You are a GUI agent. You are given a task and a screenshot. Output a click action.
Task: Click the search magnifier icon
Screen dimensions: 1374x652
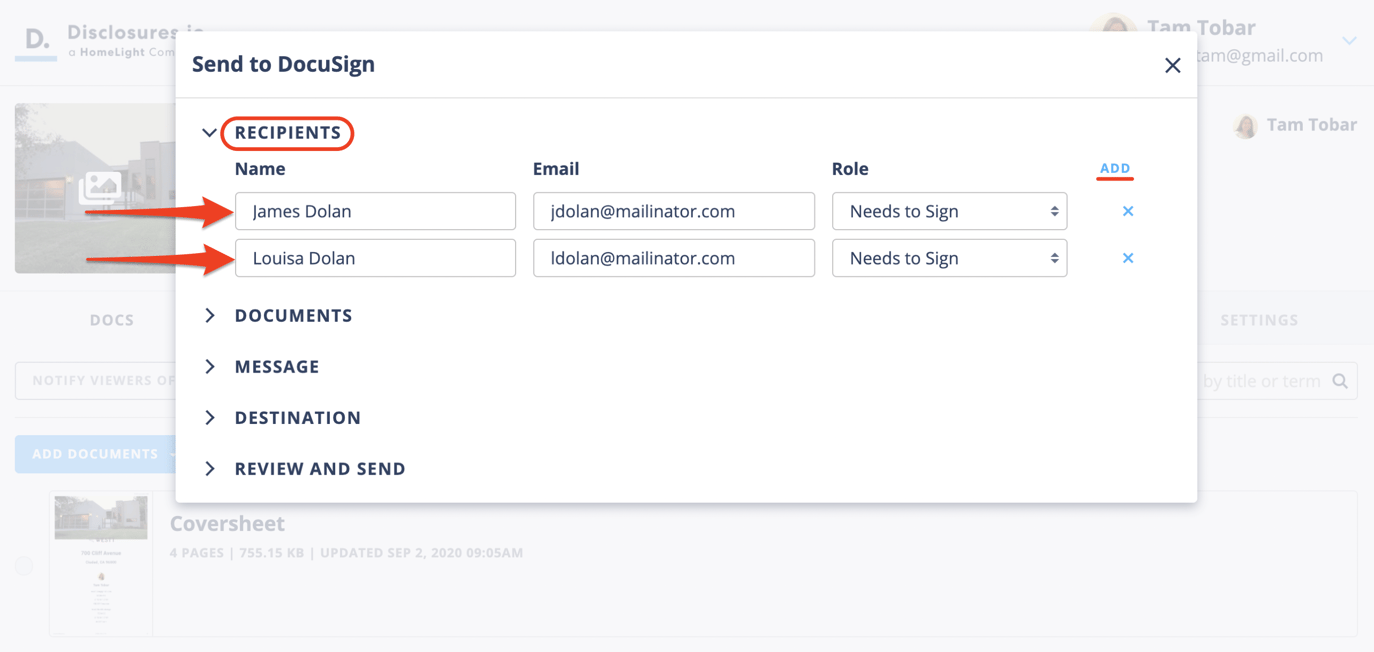click(x=1340, y=381)
